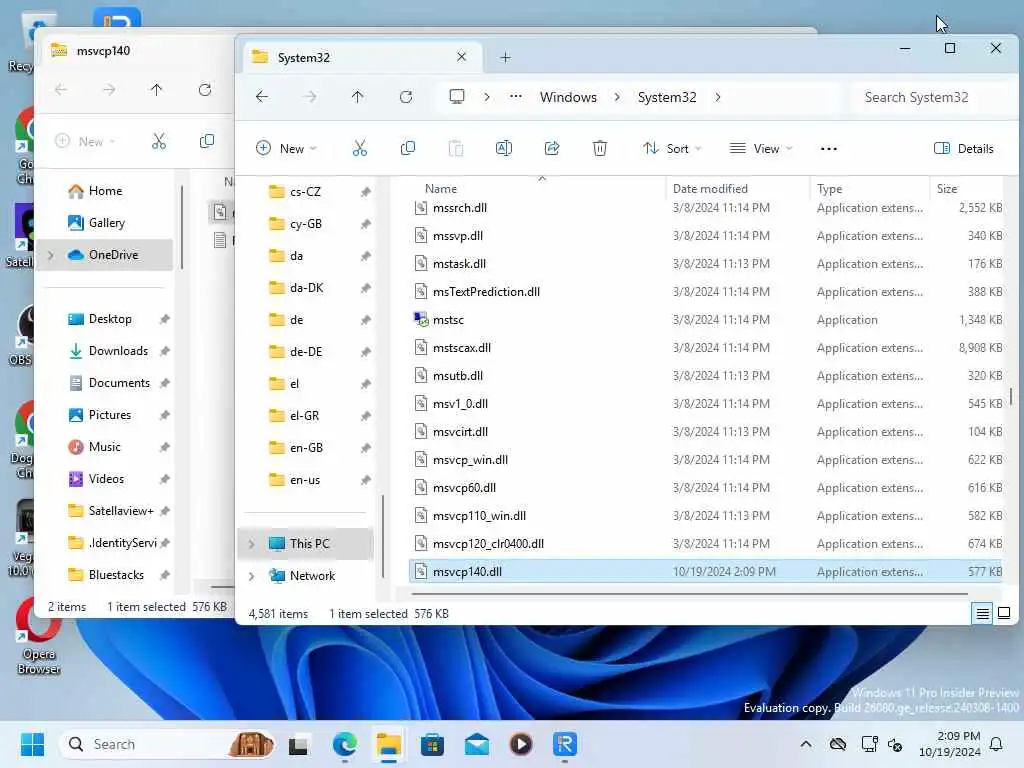Select mstsc application file
The height and width of the screenshot is (768, 1024).
coord(448,320)
